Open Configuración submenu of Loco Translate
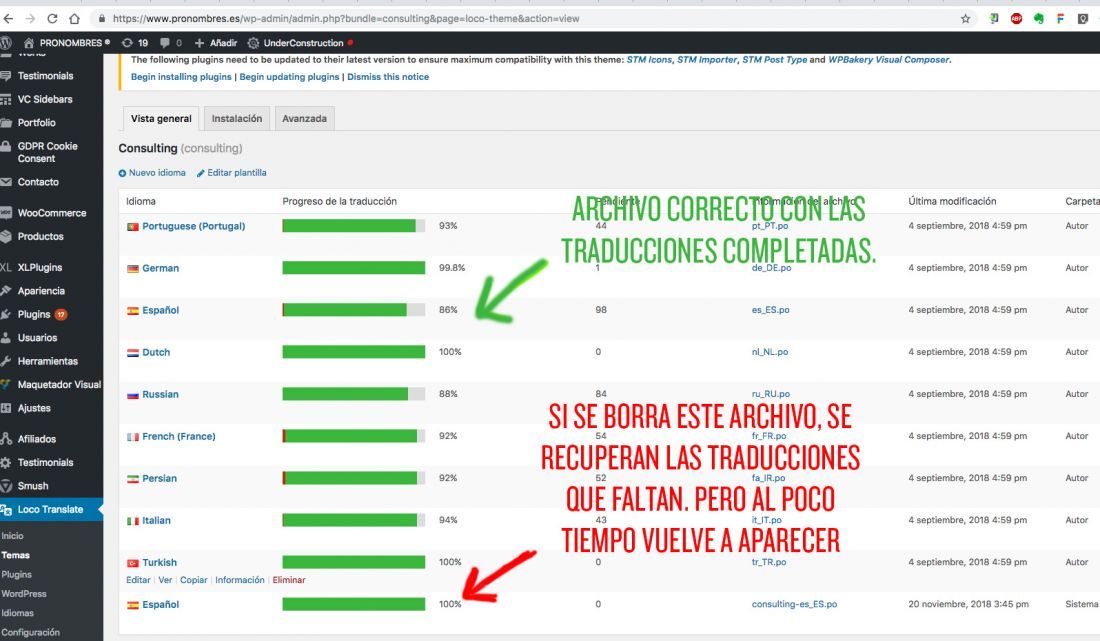This screenshot has width=1100, height=641. [x=30, y=633]
